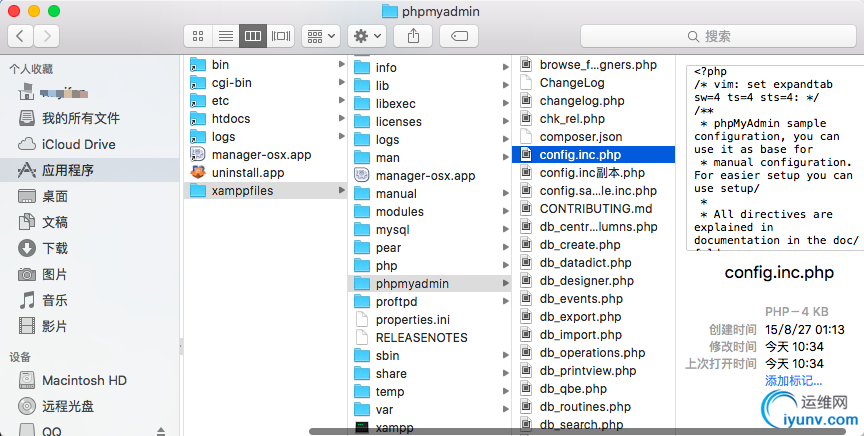
Task: Open 下载 in sidebar
Action: (89, 248)
